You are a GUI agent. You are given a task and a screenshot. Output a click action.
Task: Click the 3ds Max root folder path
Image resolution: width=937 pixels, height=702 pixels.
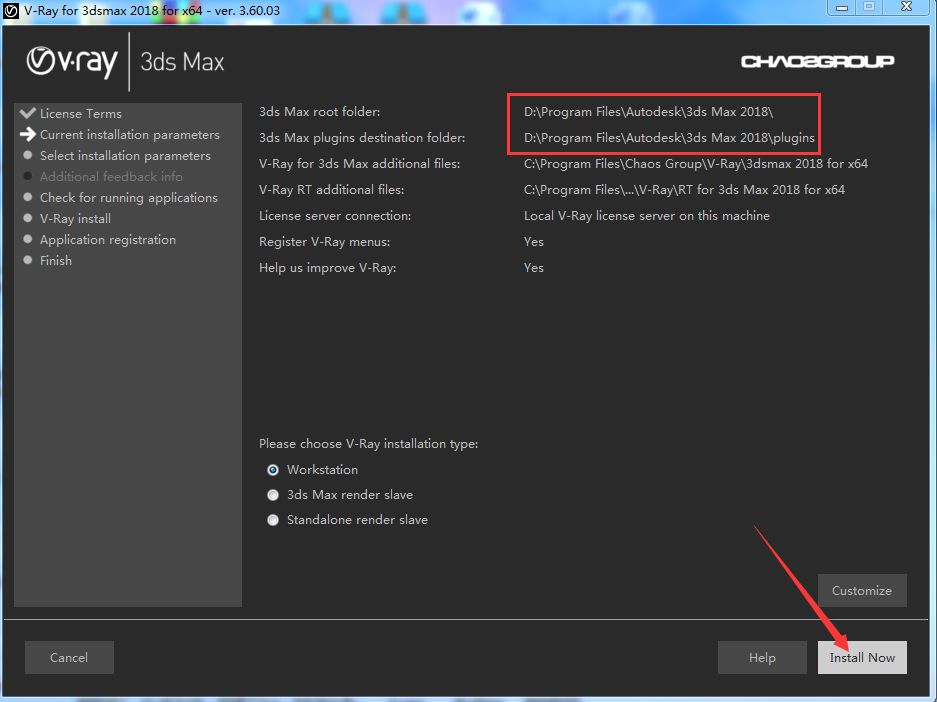648,112
